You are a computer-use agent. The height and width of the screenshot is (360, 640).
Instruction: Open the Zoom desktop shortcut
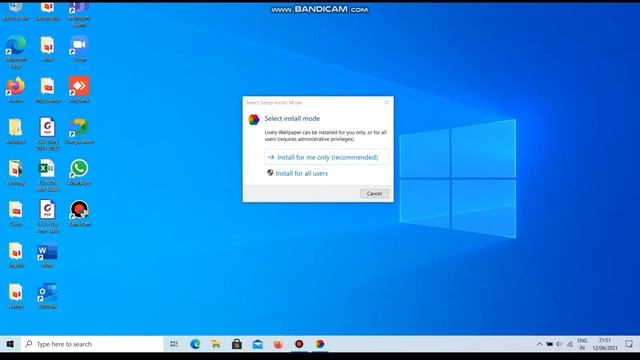pyautogui.click(x=79, y=49)
